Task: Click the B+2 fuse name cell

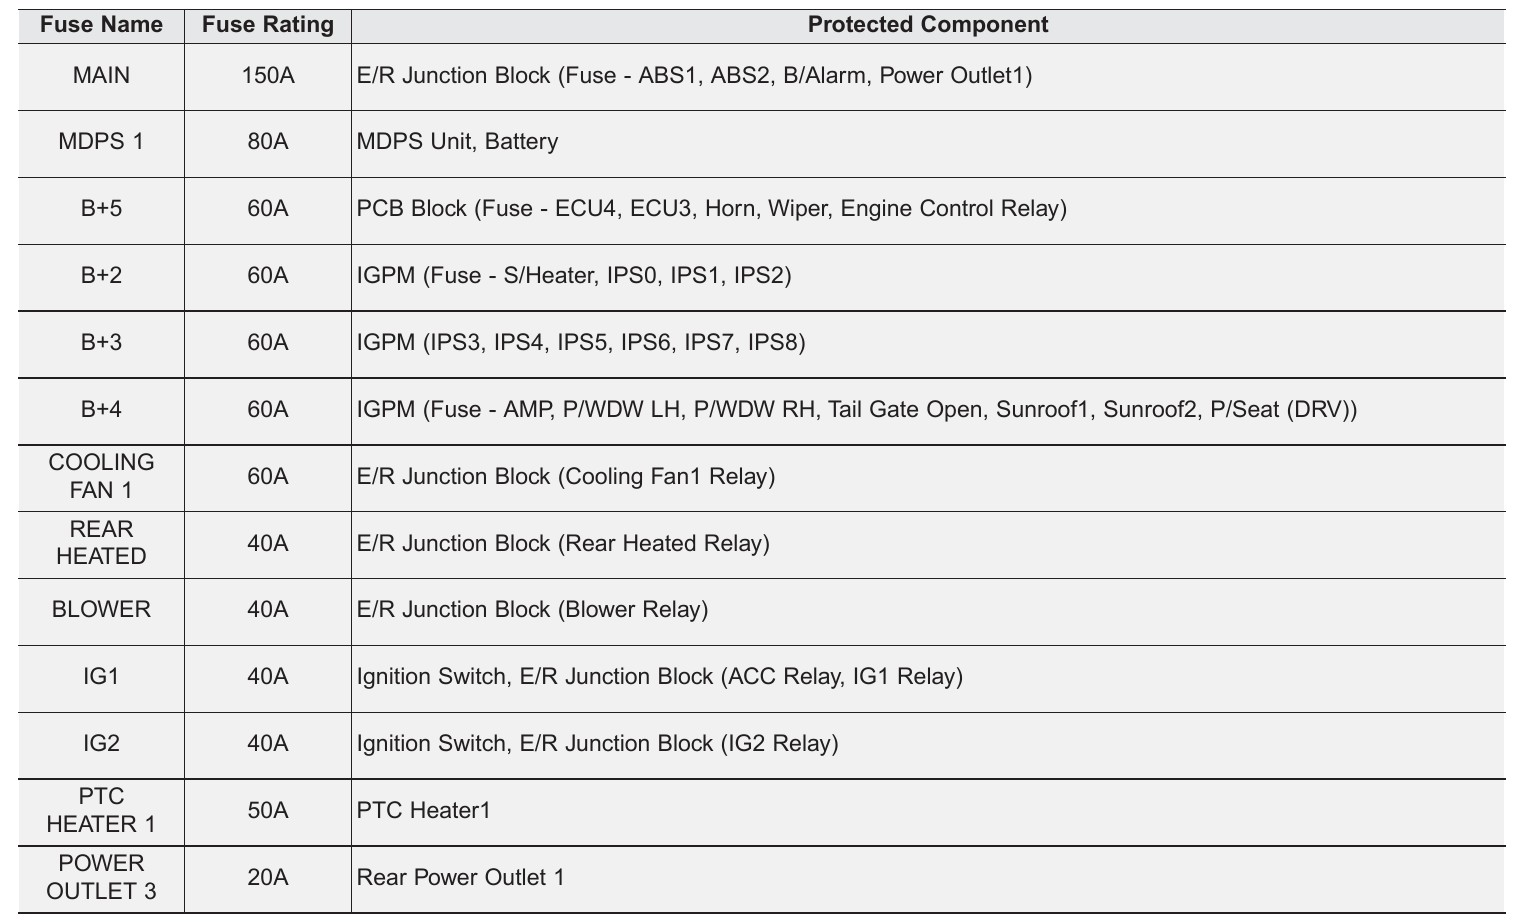Action: coord(101,276)
